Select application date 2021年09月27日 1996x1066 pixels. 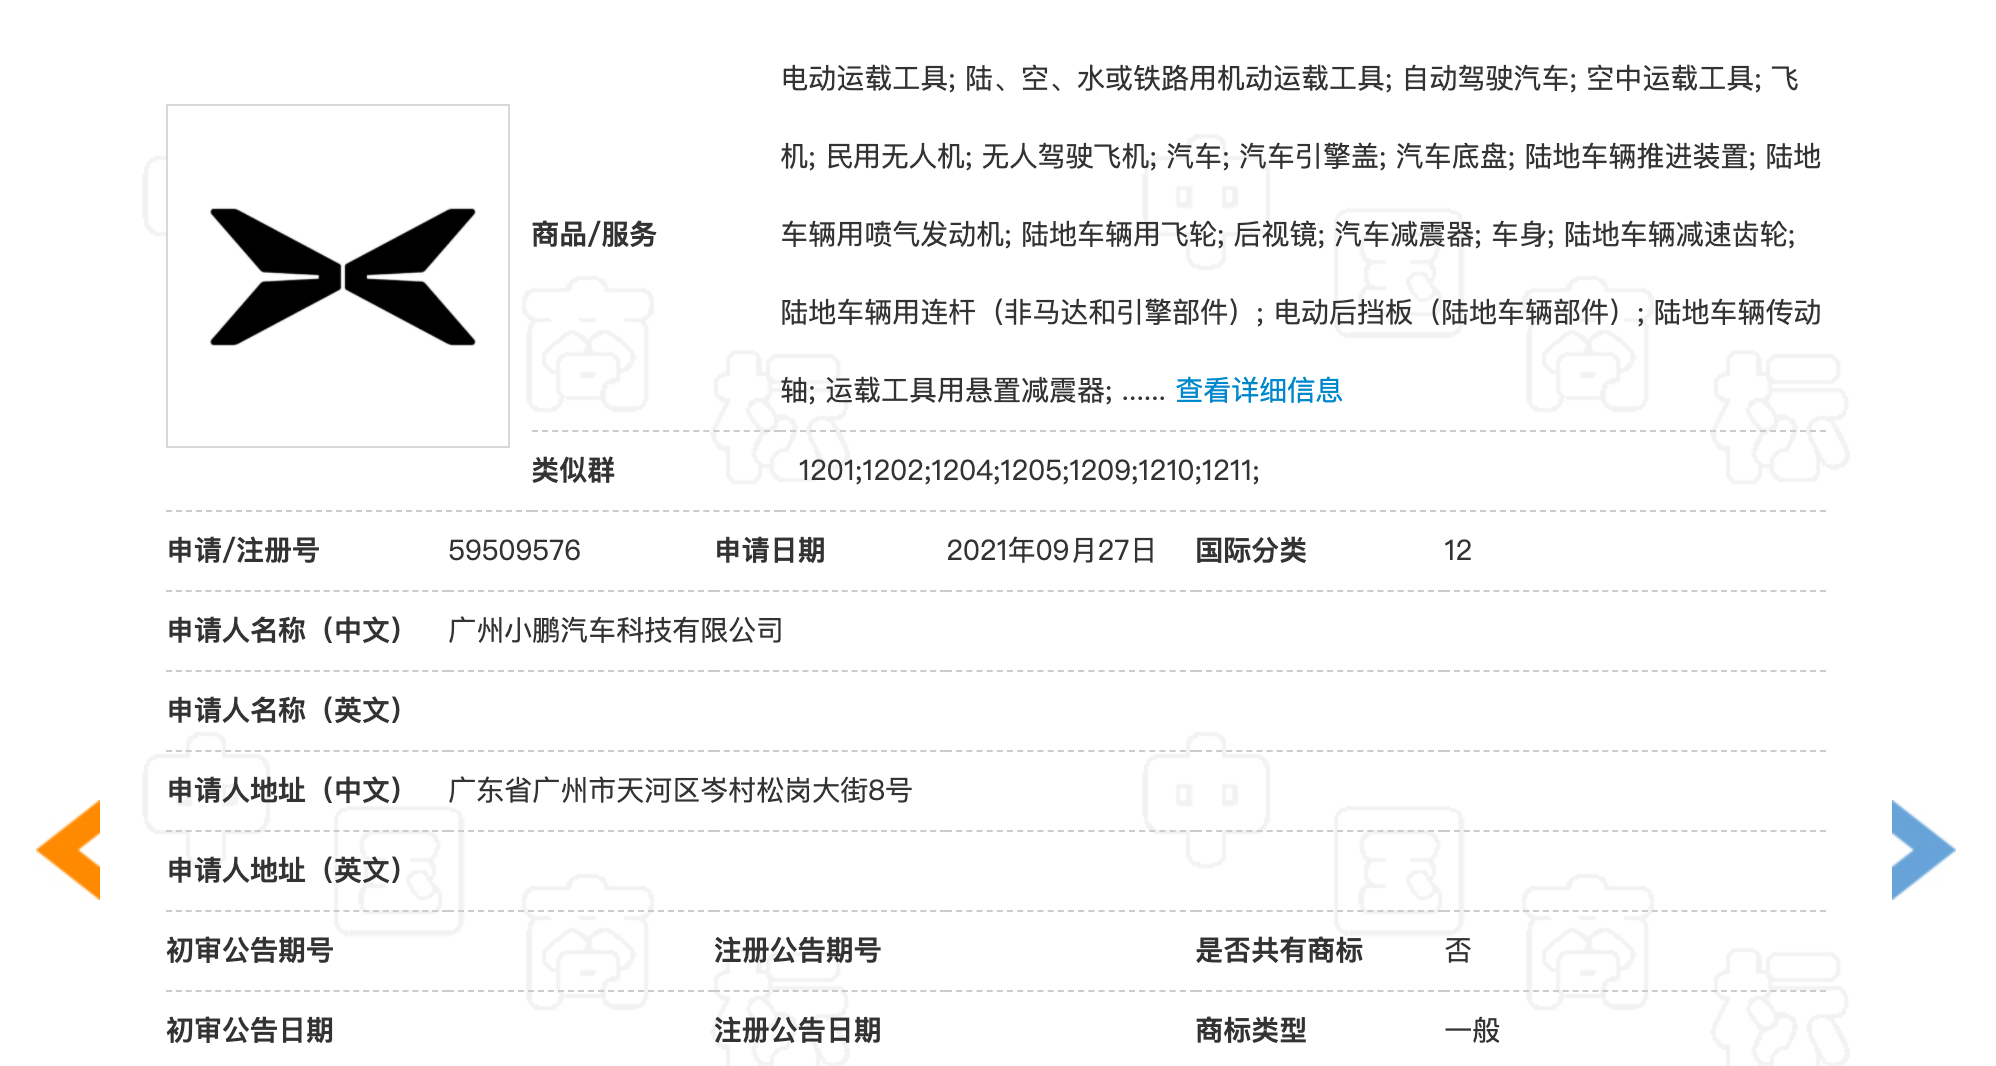1050,550
